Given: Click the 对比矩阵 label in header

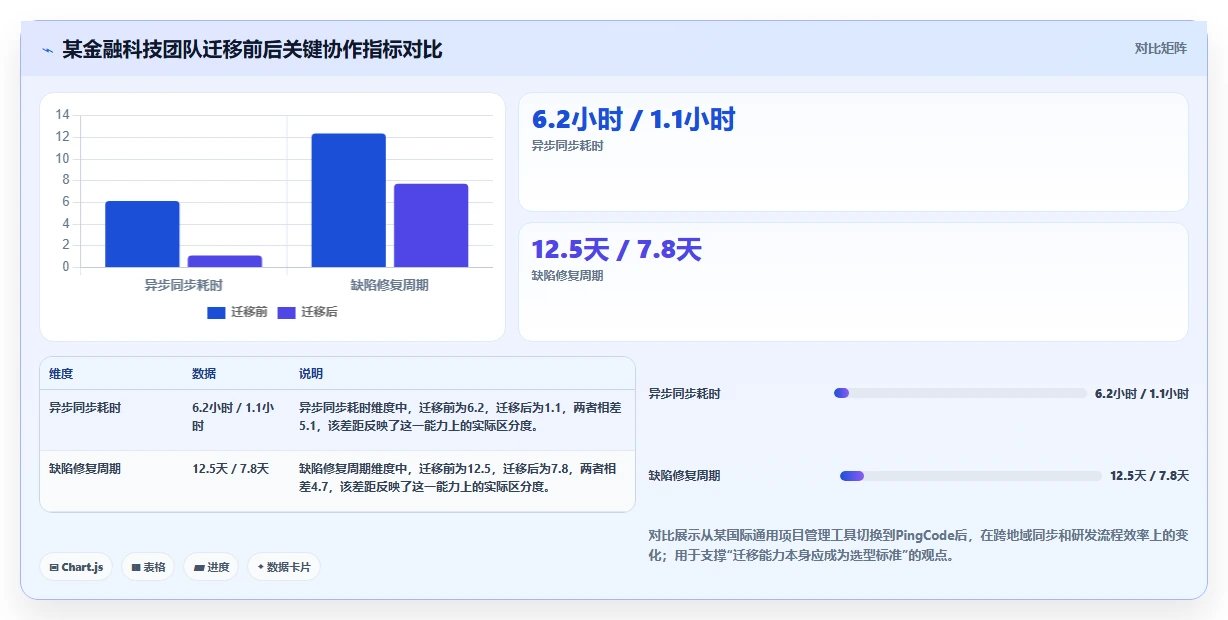Looking at the screenshot, I should coord(1161,48).
